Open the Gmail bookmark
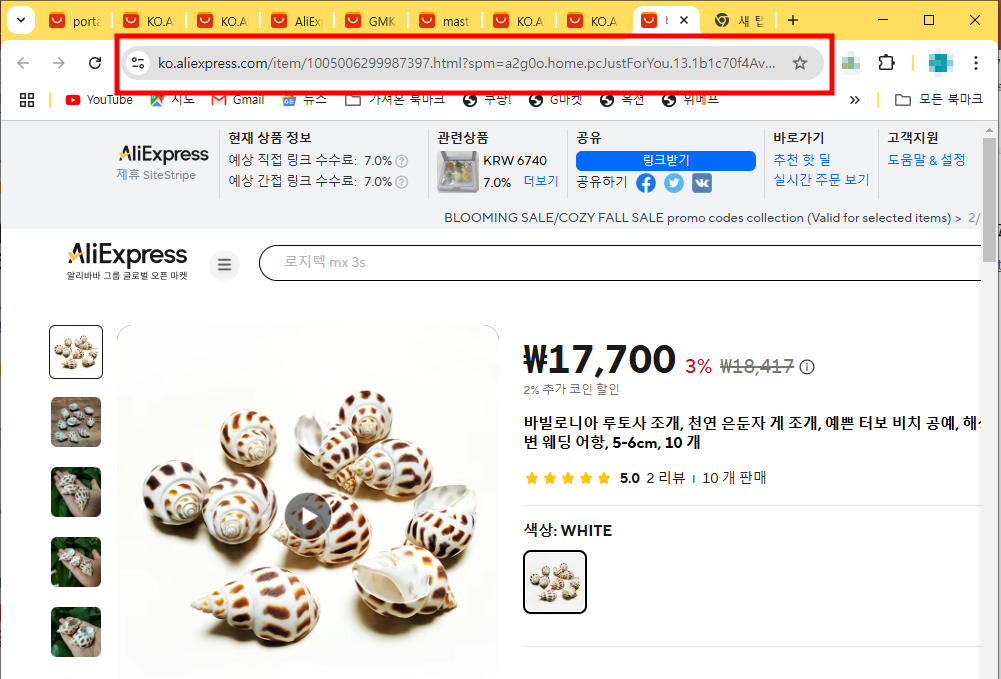 point(237,100)
